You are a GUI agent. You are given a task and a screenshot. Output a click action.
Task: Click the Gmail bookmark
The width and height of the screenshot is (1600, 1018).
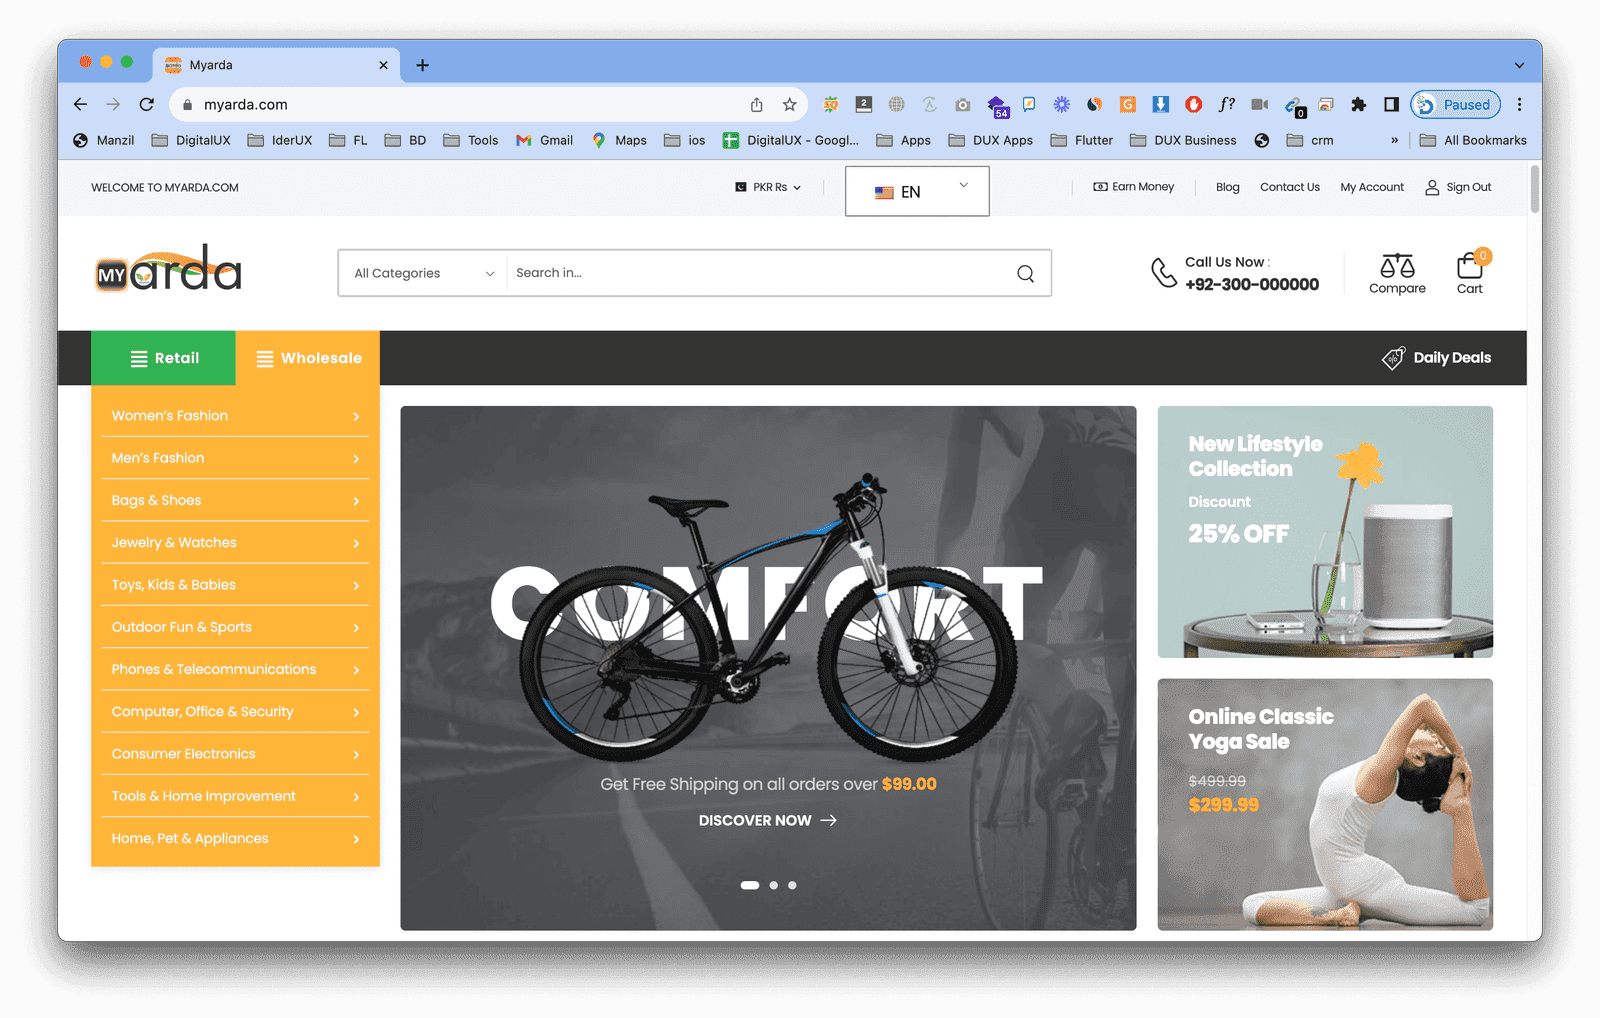click(544, 140)
